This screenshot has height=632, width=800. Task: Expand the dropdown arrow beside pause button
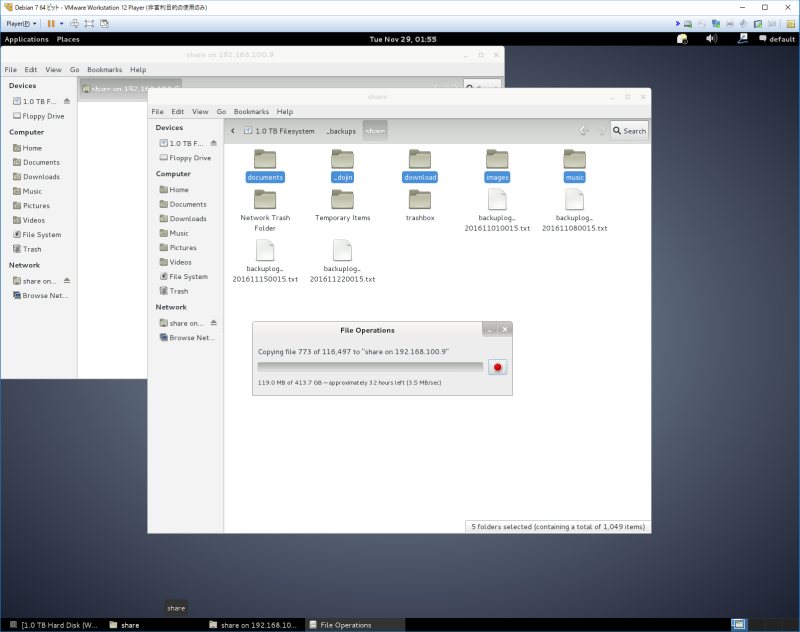point(62,23)
